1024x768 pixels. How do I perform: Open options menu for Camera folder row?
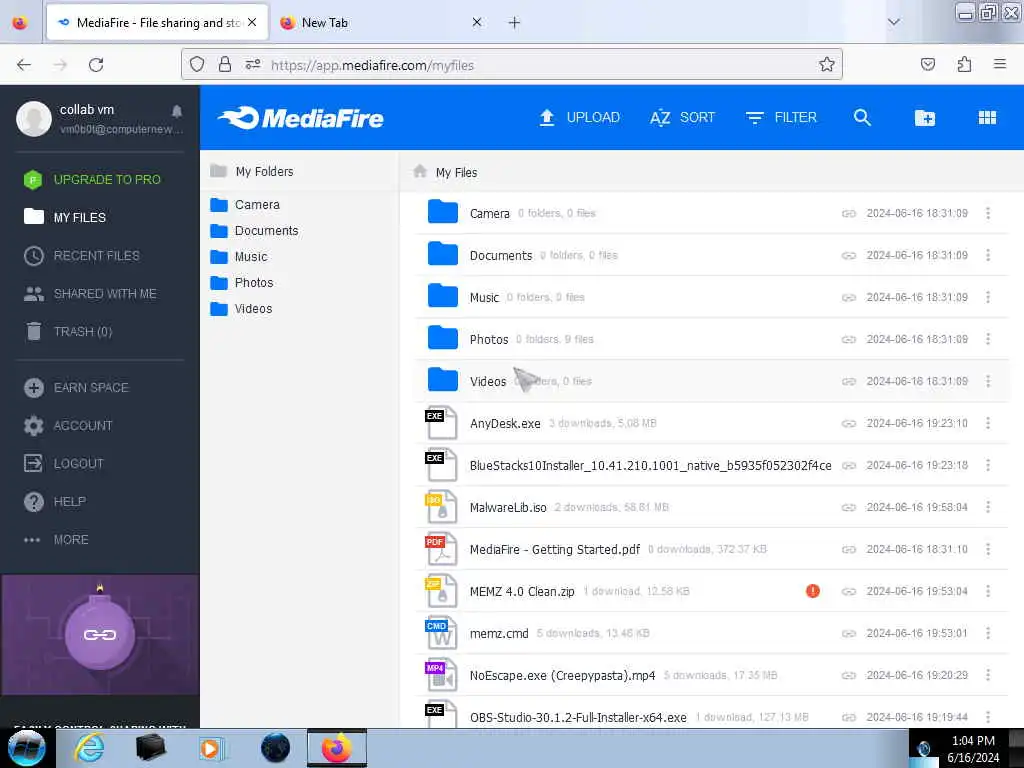tap(988, 213)
